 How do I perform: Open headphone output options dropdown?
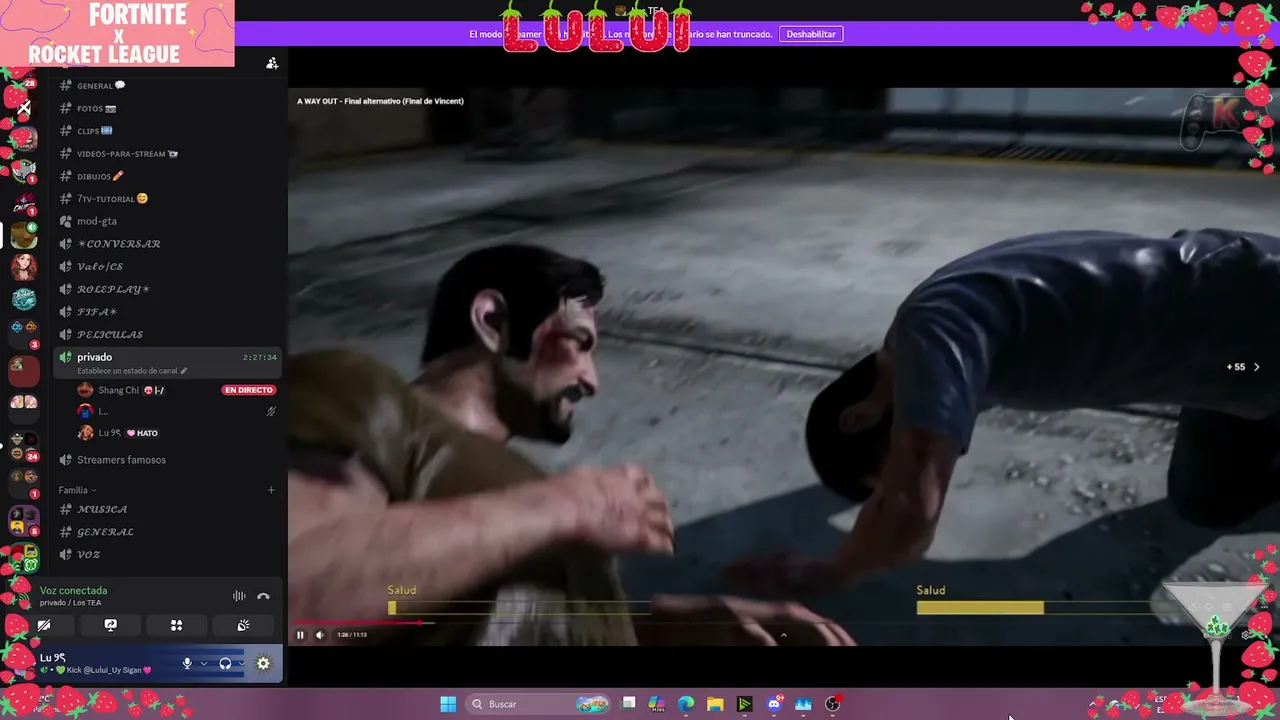point(240,663)
